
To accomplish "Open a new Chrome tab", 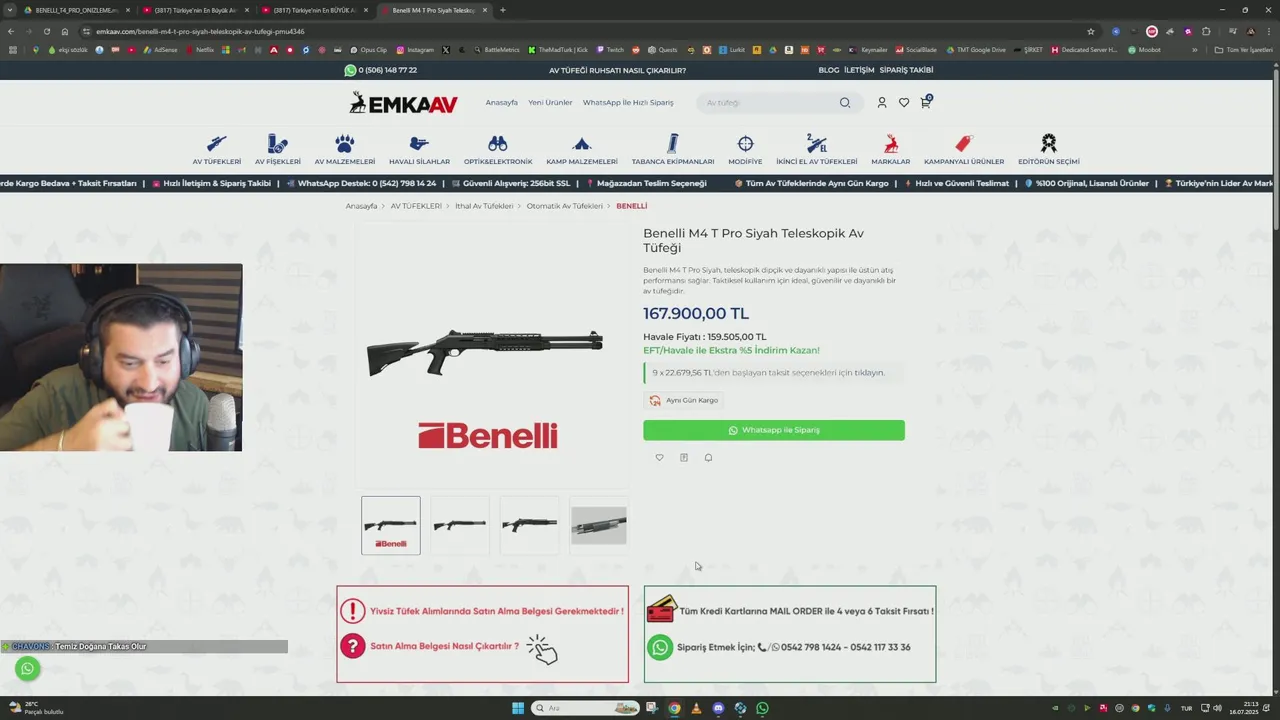I will tap(502, 10).
